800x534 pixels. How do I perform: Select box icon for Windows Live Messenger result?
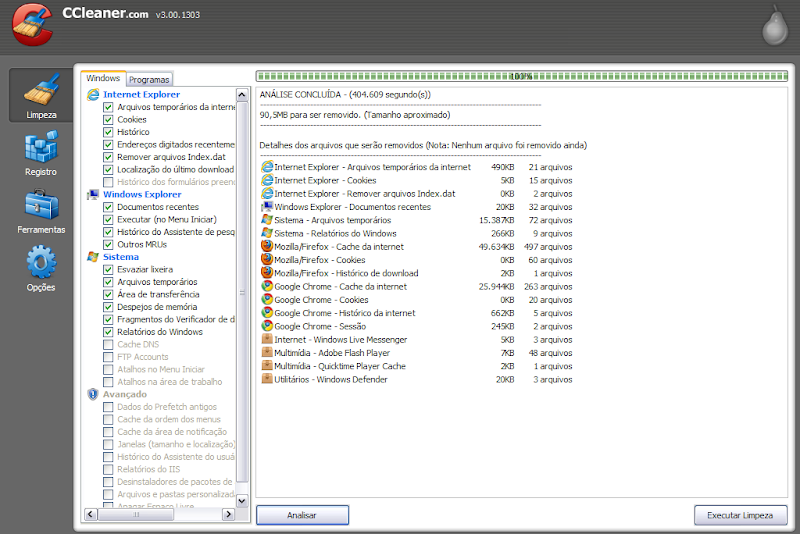(267, 339)
